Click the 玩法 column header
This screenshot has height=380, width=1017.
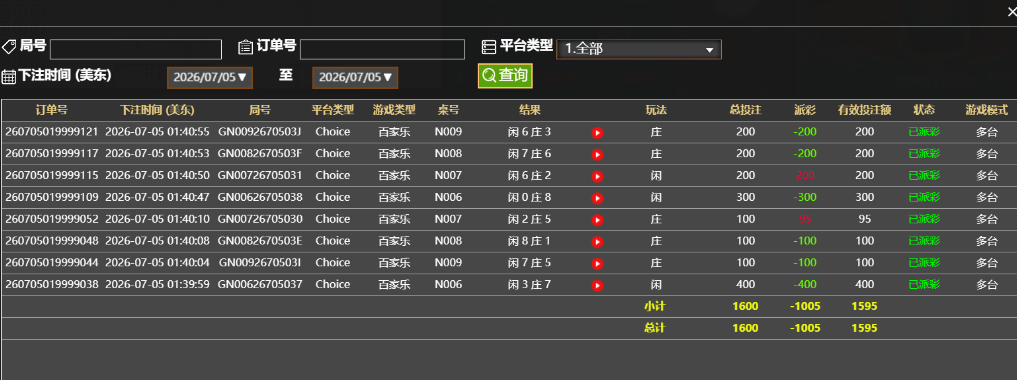pyautogui.click(x=656, y=110)
